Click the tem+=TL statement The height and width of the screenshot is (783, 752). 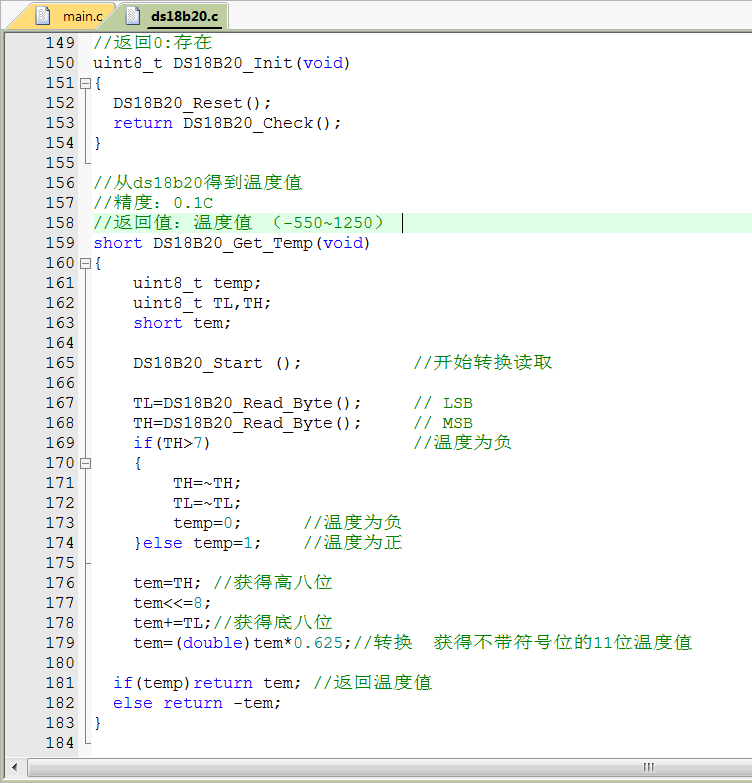172,623
